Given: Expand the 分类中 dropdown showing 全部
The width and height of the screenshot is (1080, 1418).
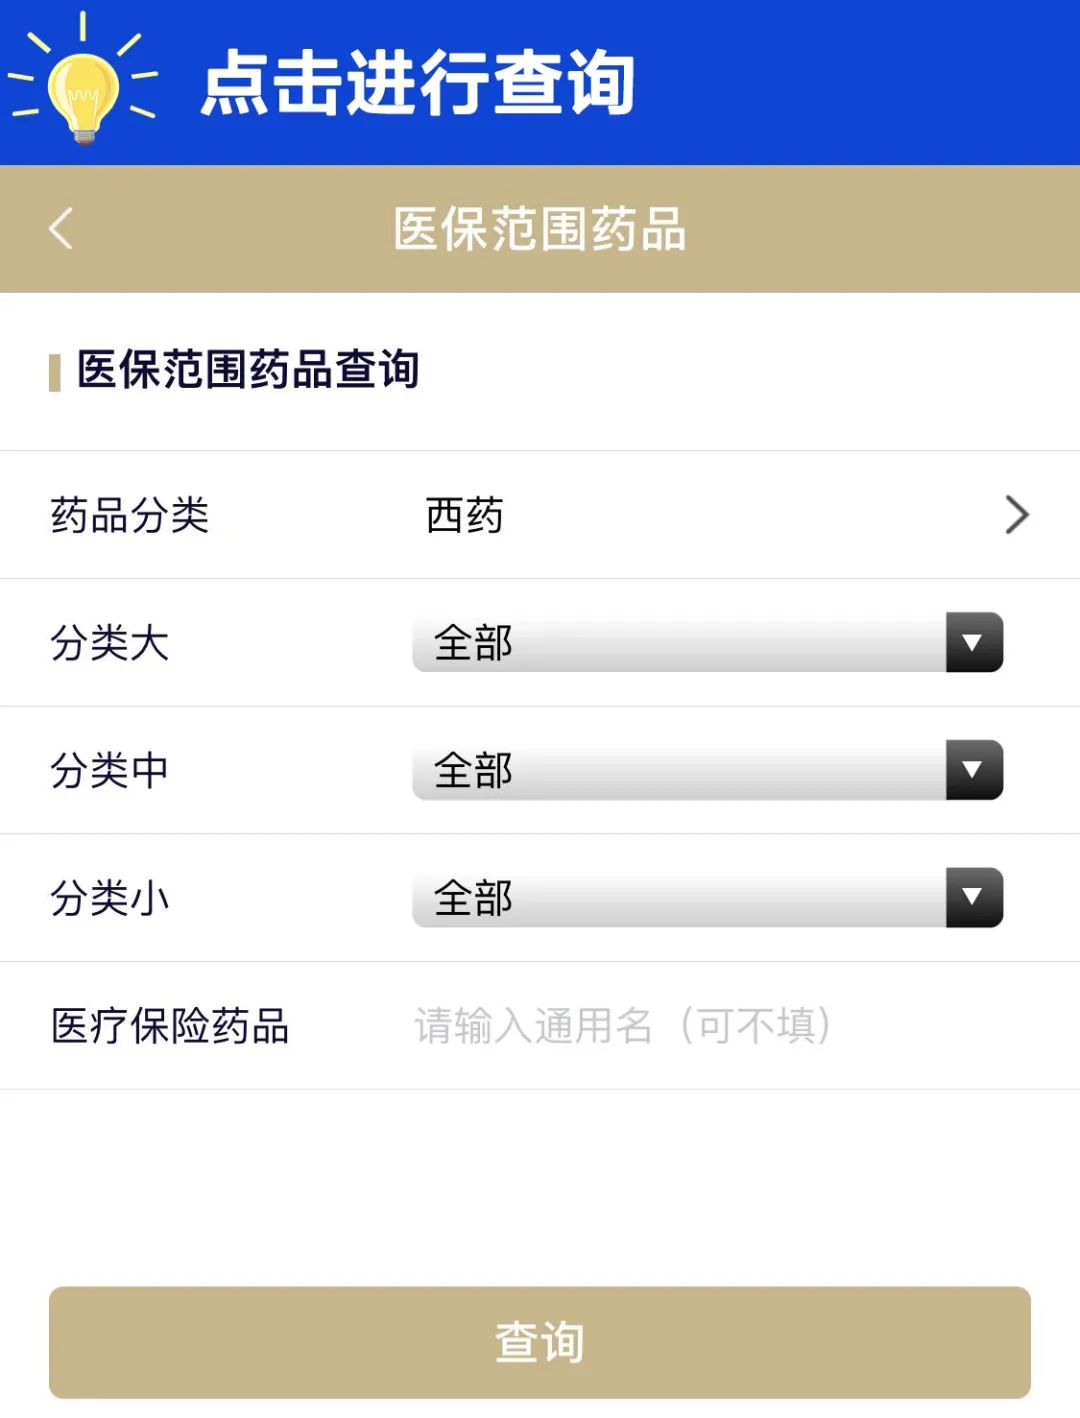Looking at the screenshot, I should click(680, 770).
